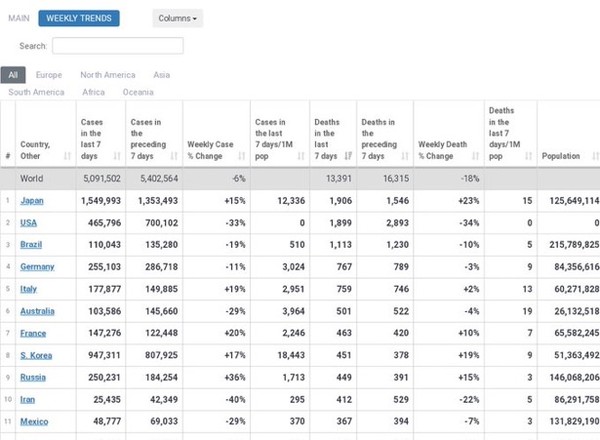The height and width of the screenshot is (440, 600).
Task: Sort by Deaths in the last 7 days
Action: [x=330, y=138]
